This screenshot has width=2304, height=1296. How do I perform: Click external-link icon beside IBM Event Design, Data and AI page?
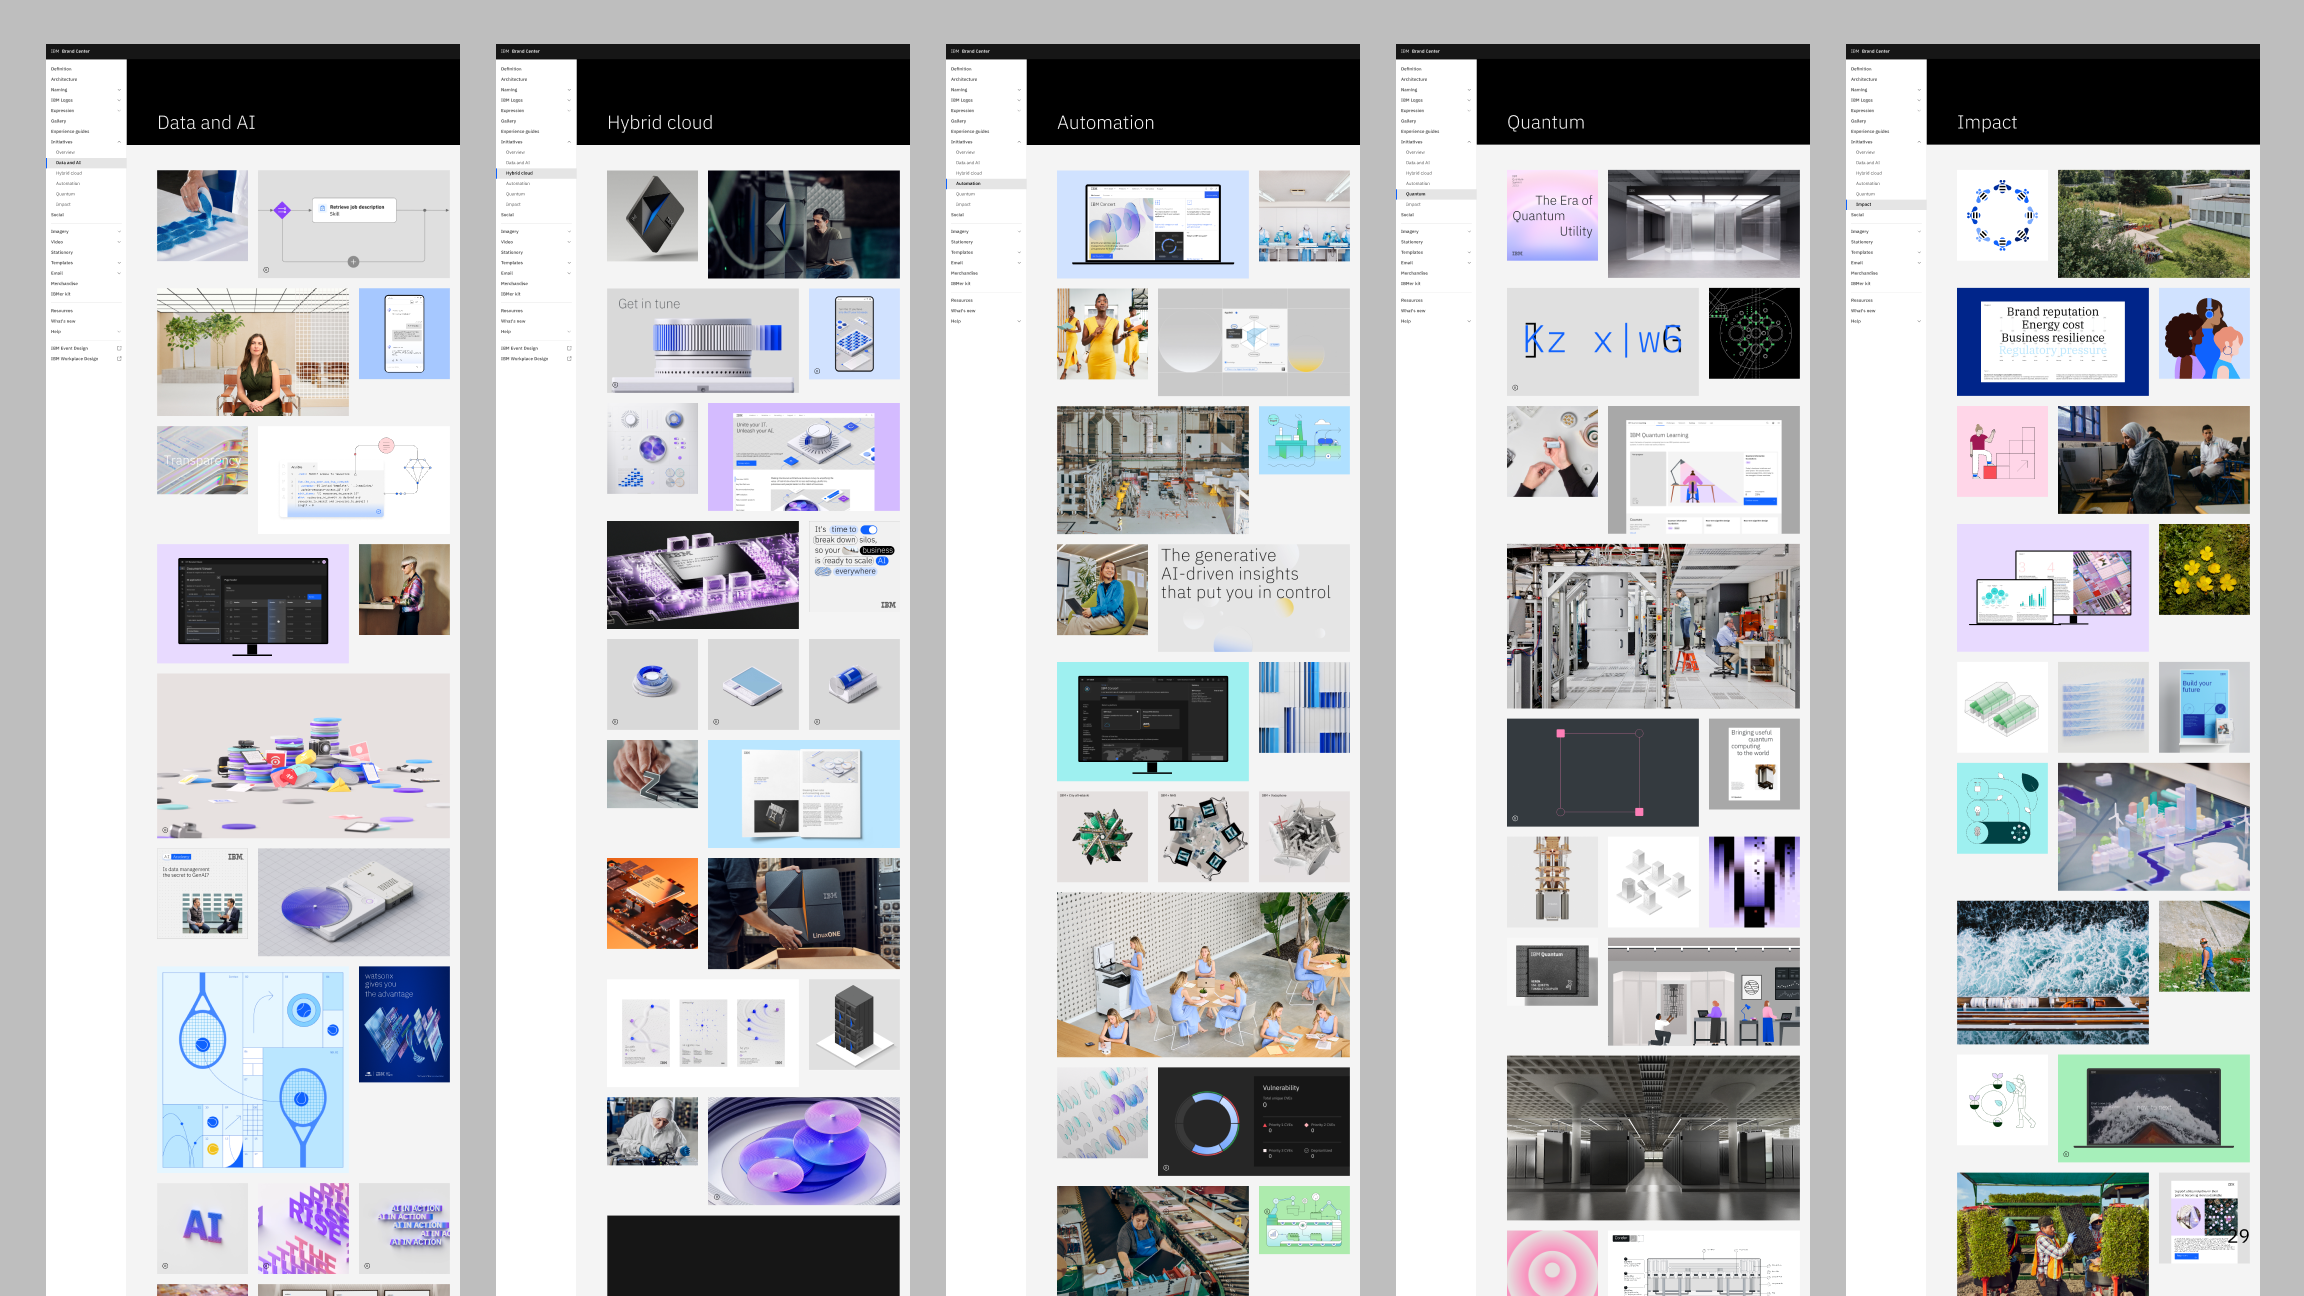tap(119, 348)
